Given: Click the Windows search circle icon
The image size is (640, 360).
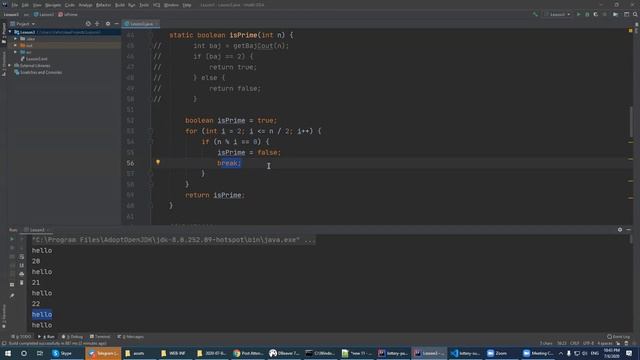Looking at the screenshot, I should coord(24,353).
